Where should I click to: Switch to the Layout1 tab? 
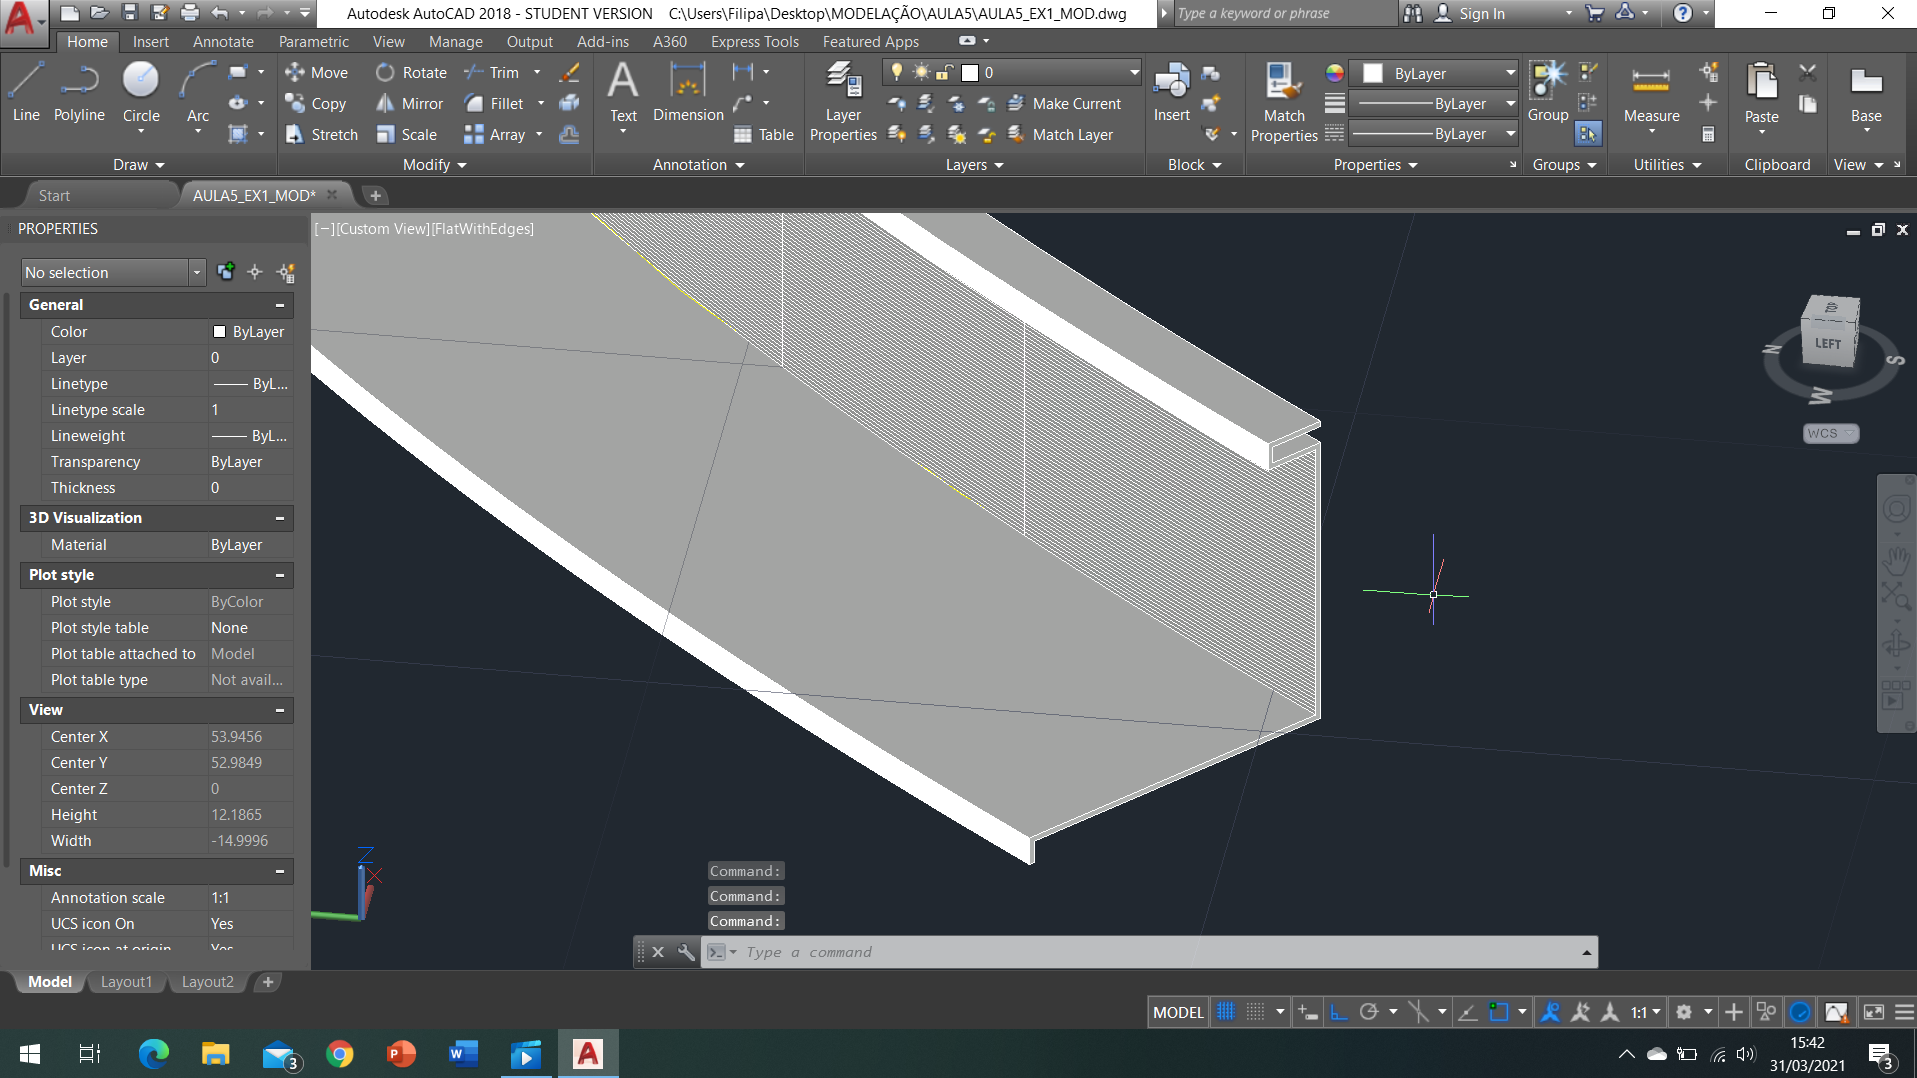[126, 982]
